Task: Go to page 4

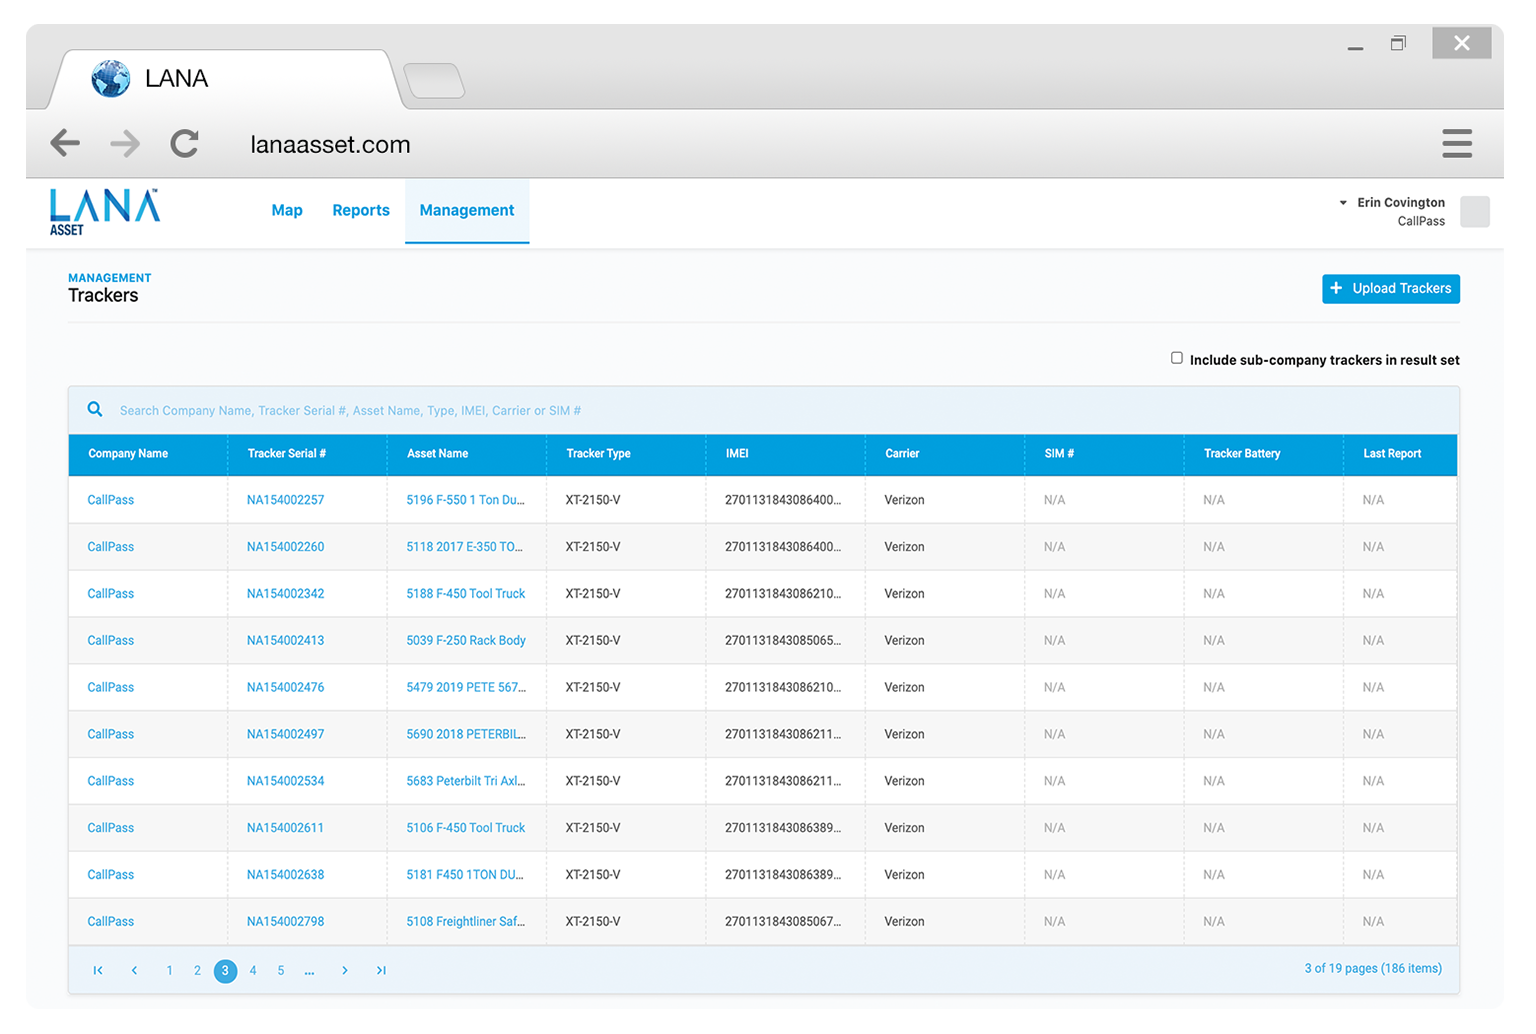Action: (253, 970)
